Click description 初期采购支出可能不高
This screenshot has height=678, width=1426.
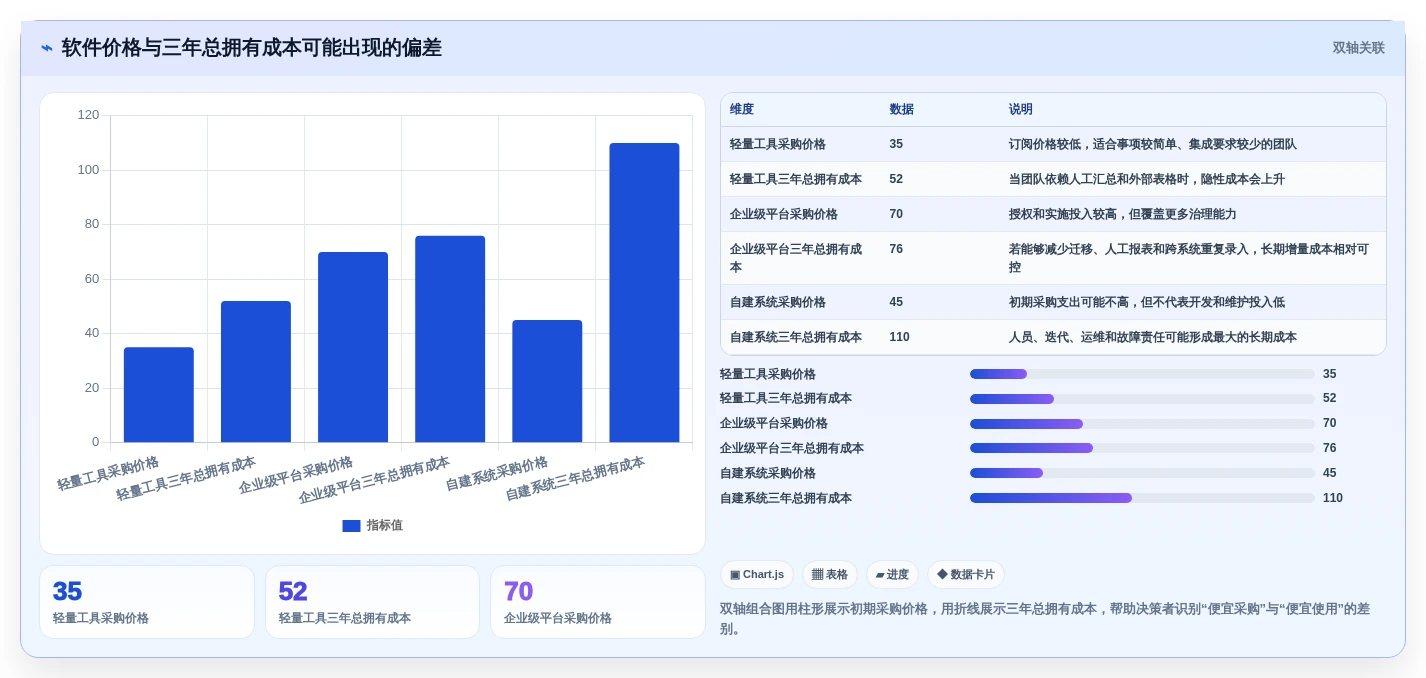[x=1146, y=302]
